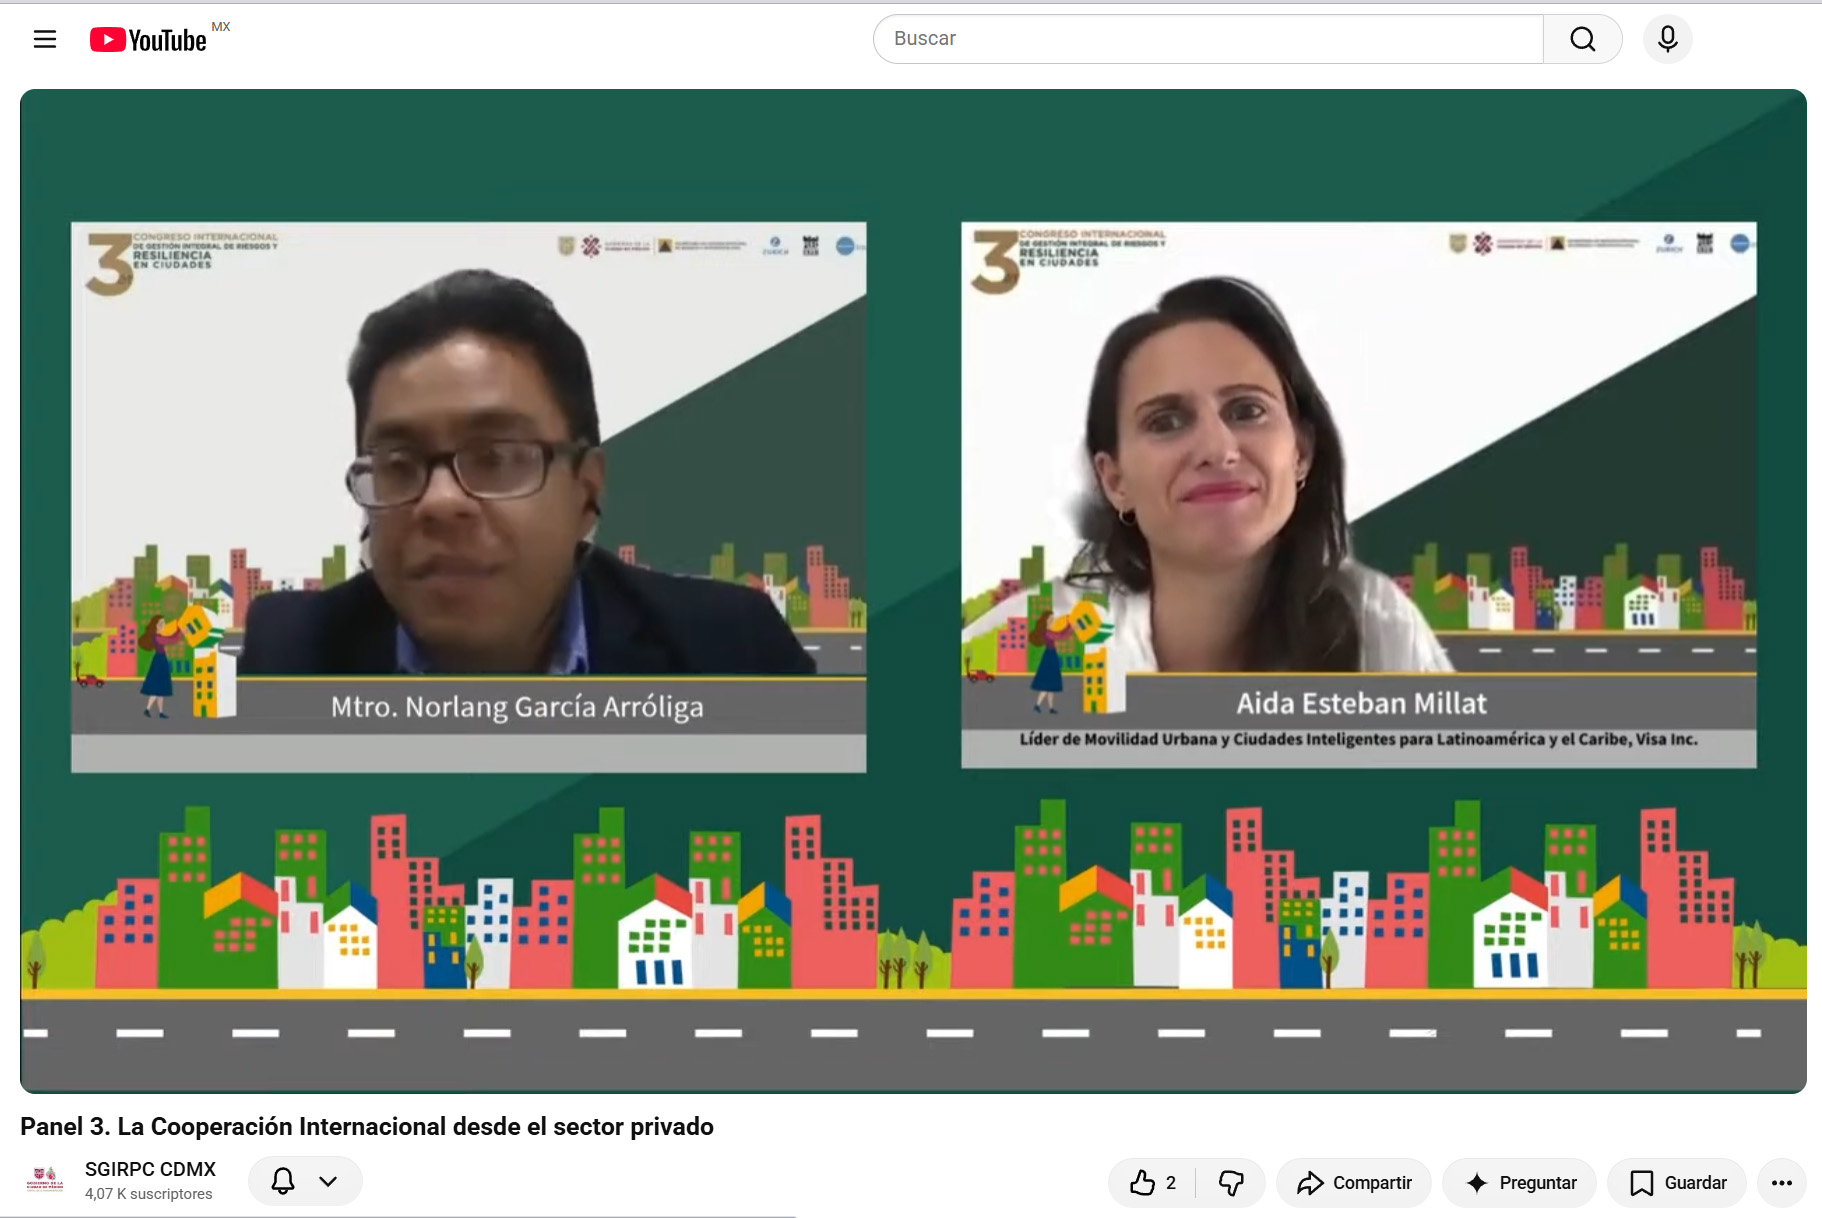This screenshot has height=1218, width=1822.
Task: Like the video with thumbs up
Action: coord(1152,1183)
